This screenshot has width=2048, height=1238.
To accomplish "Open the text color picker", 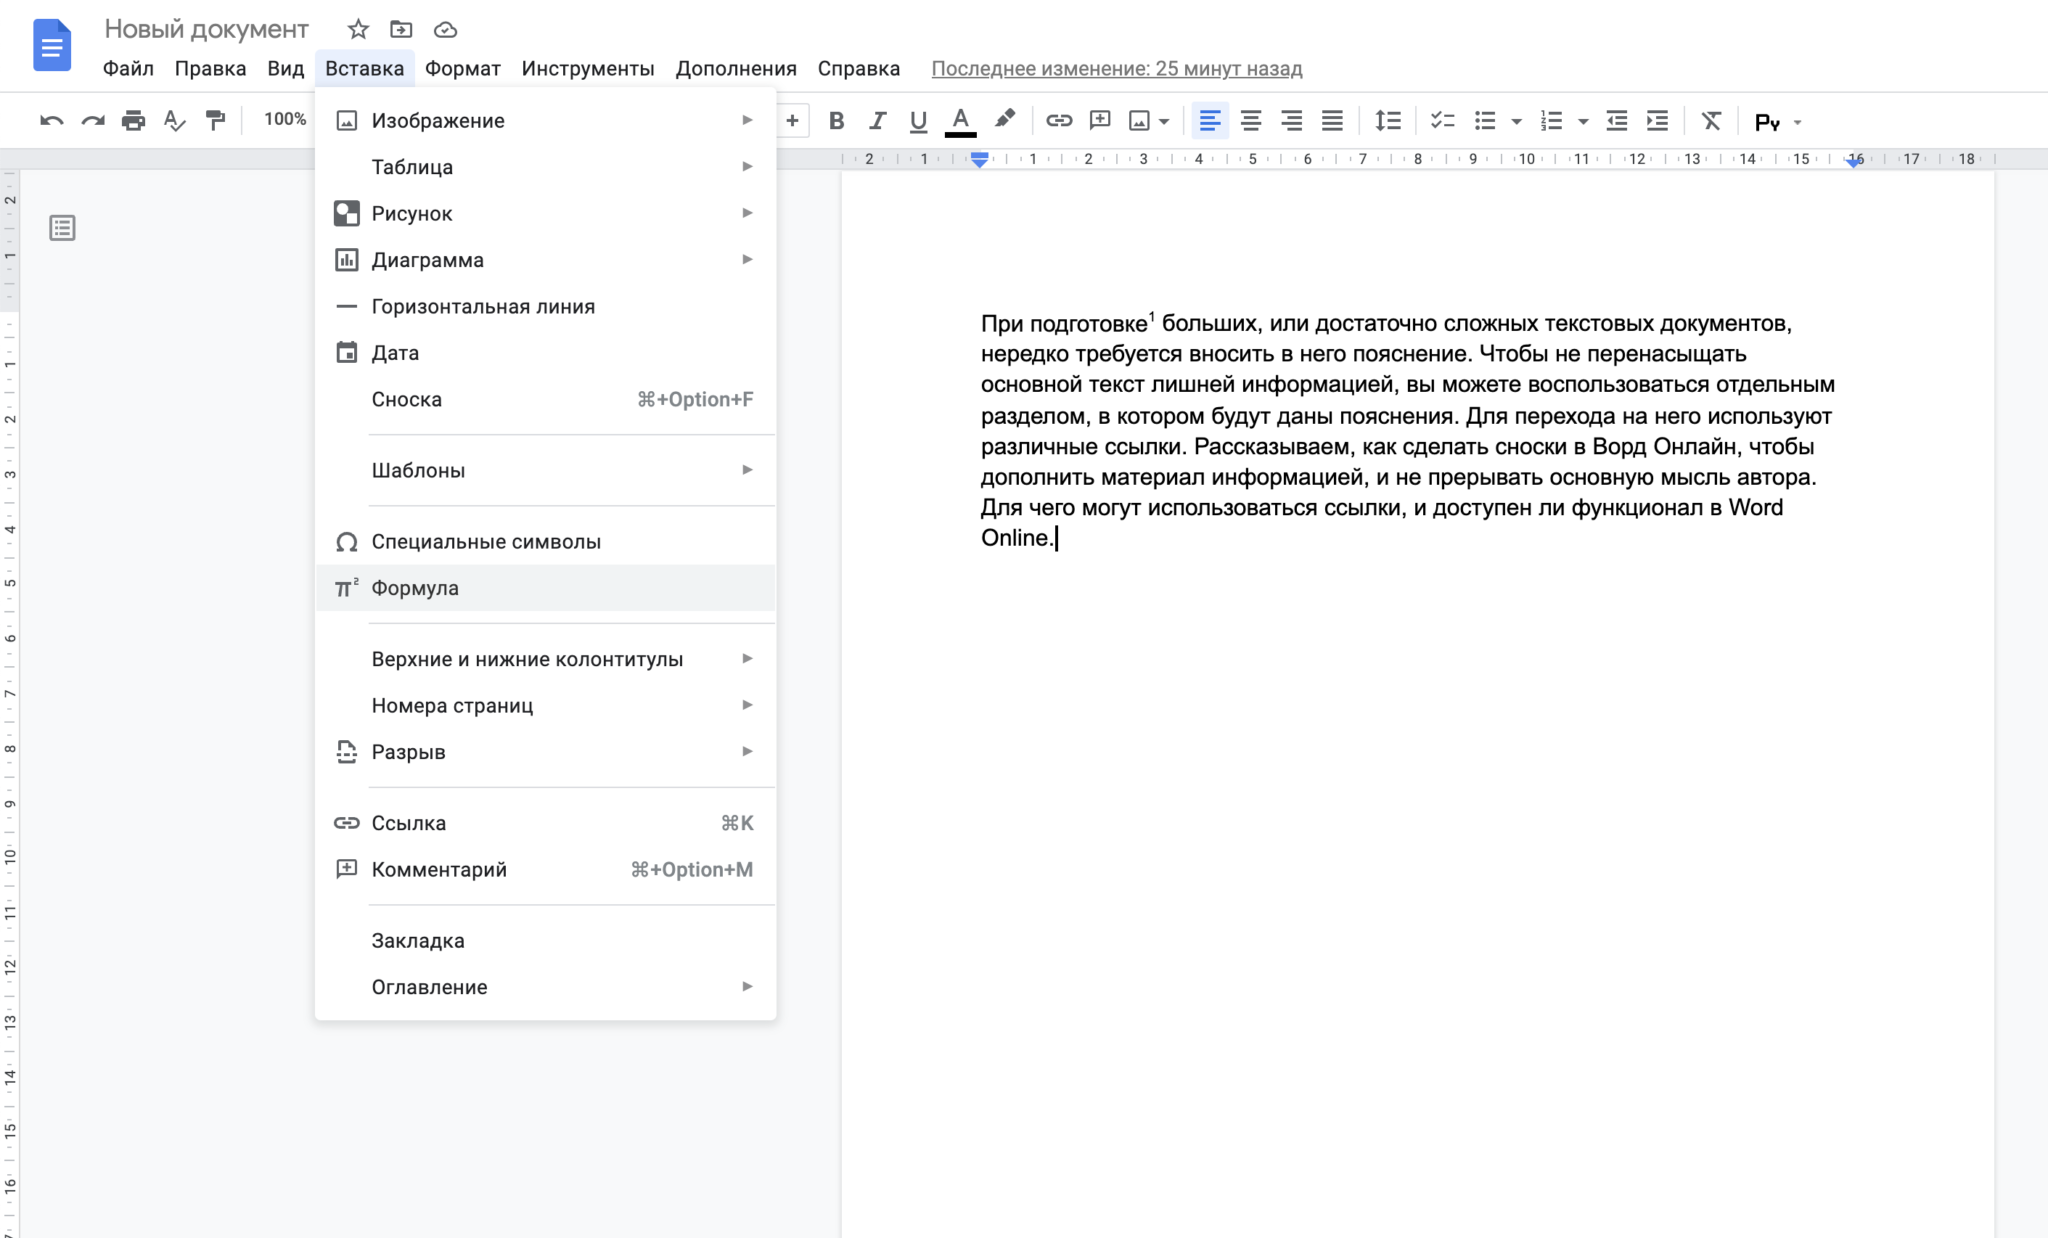I will (960, 121).
